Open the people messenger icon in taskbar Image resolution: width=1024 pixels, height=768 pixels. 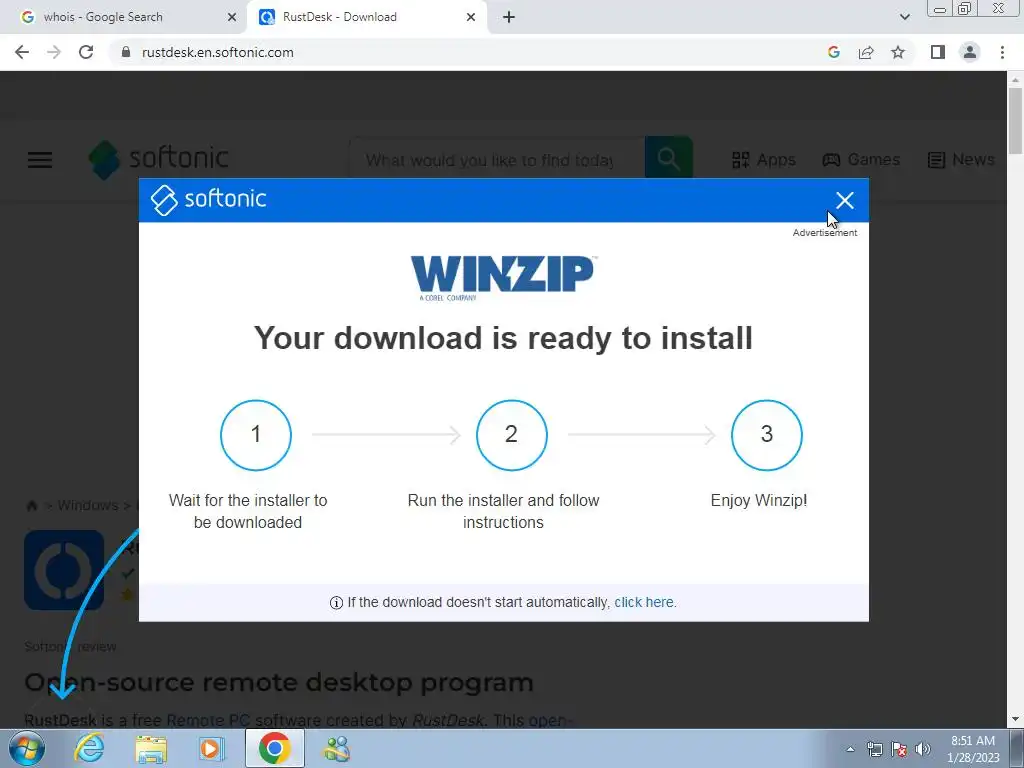pyautogui.click(x=338, y=748)
